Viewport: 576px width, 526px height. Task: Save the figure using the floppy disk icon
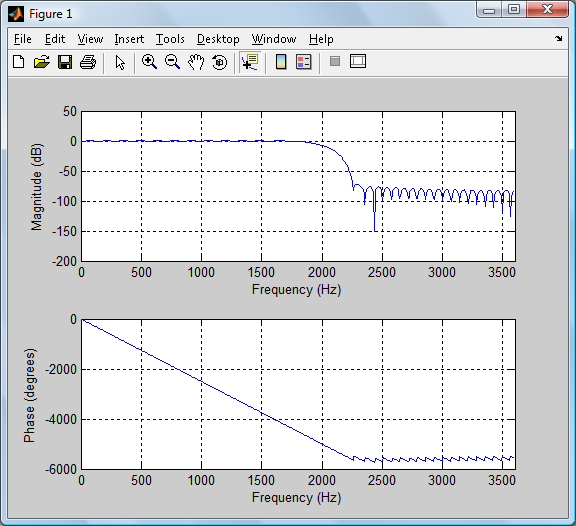click(x=65, y=62)
